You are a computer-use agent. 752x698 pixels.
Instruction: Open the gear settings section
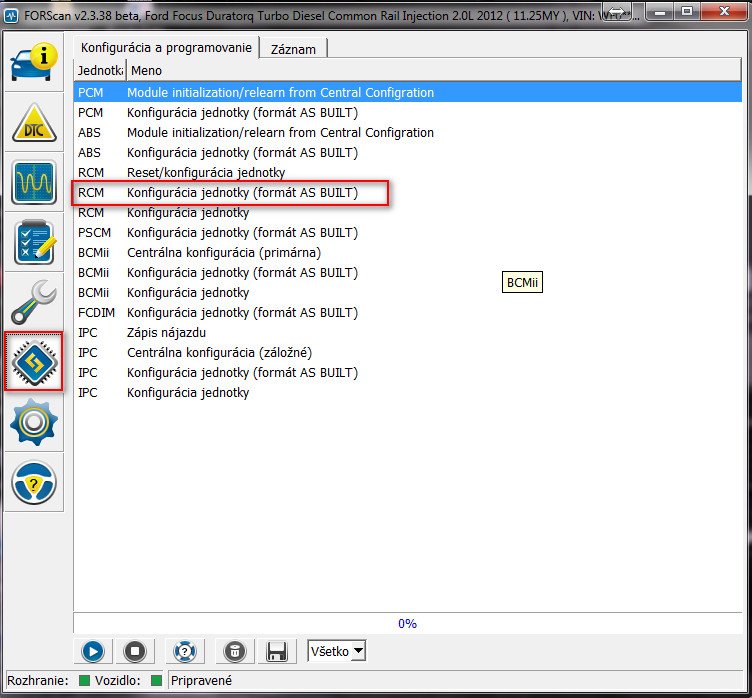[x=34, y=422]
